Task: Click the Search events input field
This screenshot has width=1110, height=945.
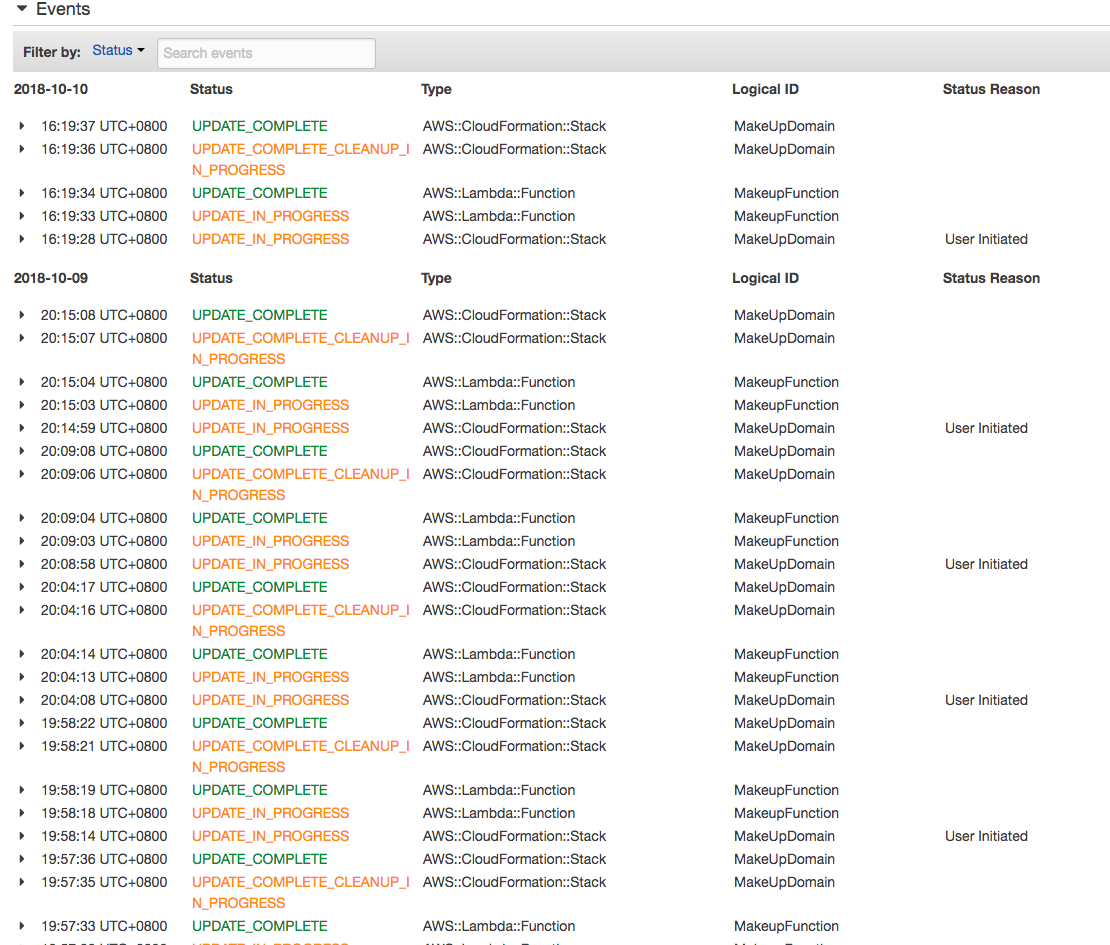Action: point(266,53)
